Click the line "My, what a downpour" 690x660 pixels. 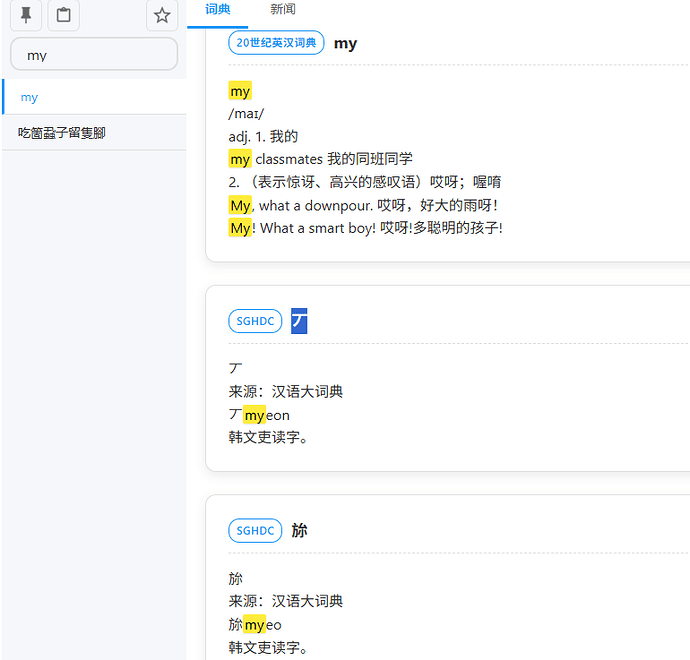tap(363, 205)
